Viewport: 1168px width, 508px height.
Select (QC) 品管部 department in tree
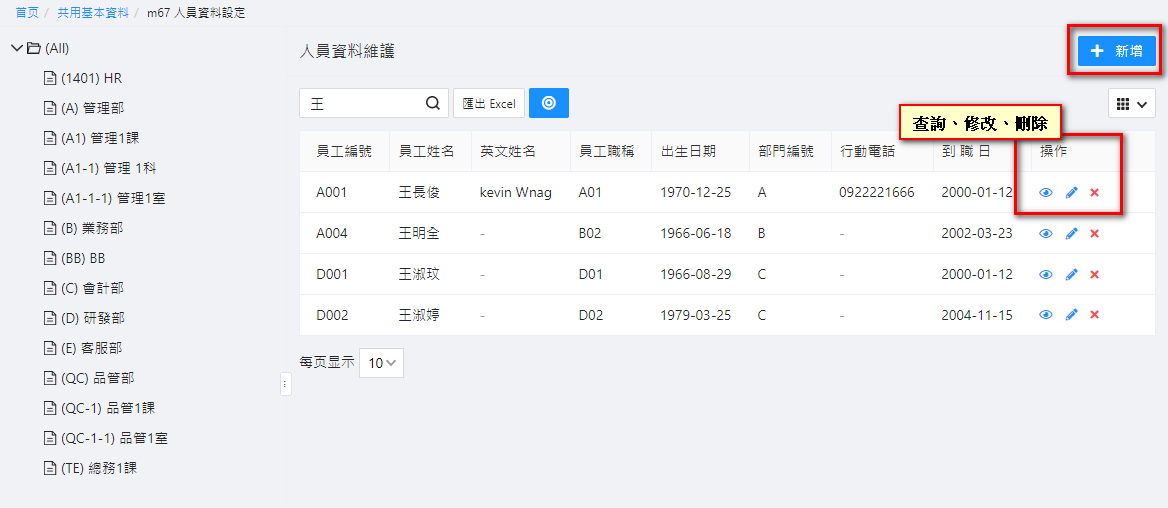tap(97, 378)
